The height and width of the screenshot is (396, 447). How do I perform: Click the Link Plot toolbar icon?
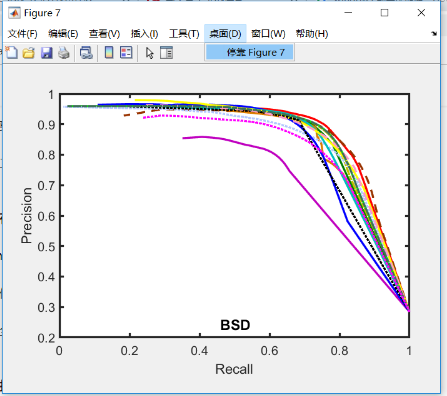point(86,53)
